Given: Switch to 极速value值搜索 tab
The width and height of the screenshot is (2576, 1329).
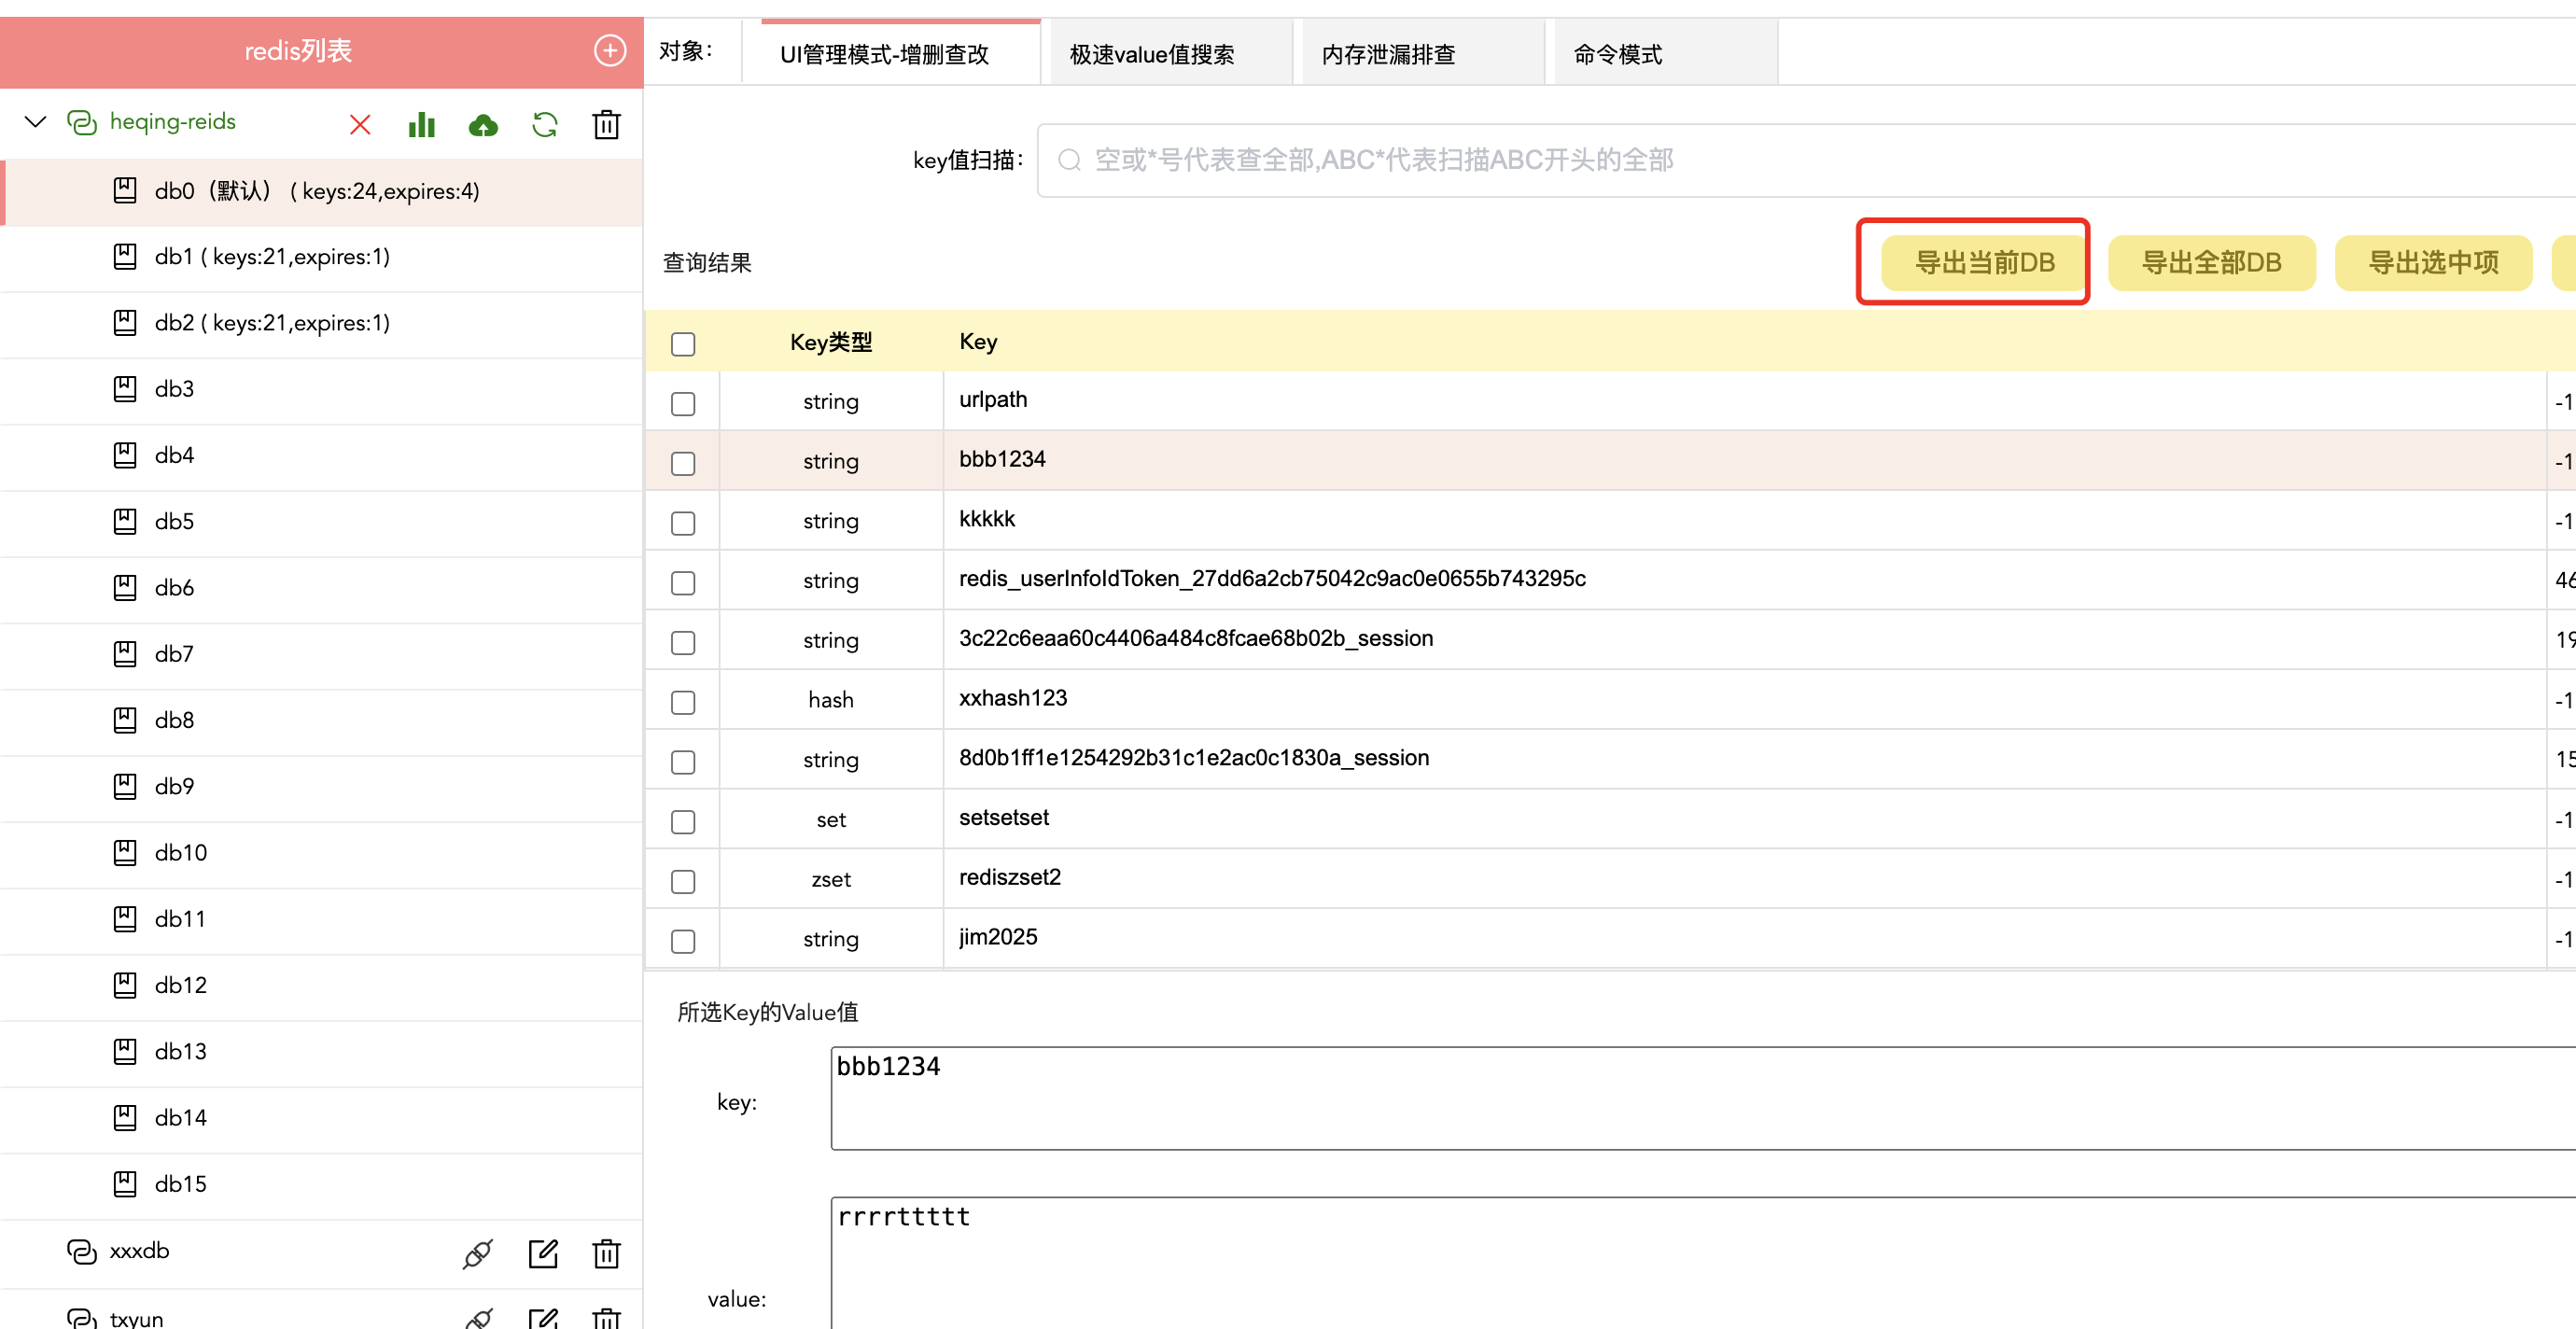Looking at the screenshot, I should pos(1152,55).
